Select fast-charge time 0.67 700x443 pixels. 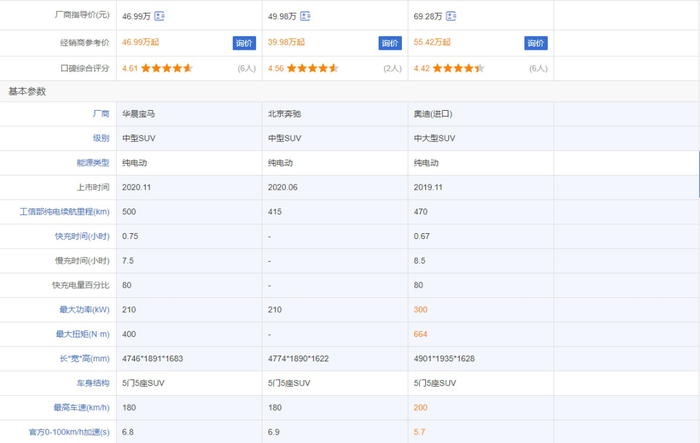[x=422, y=236]
